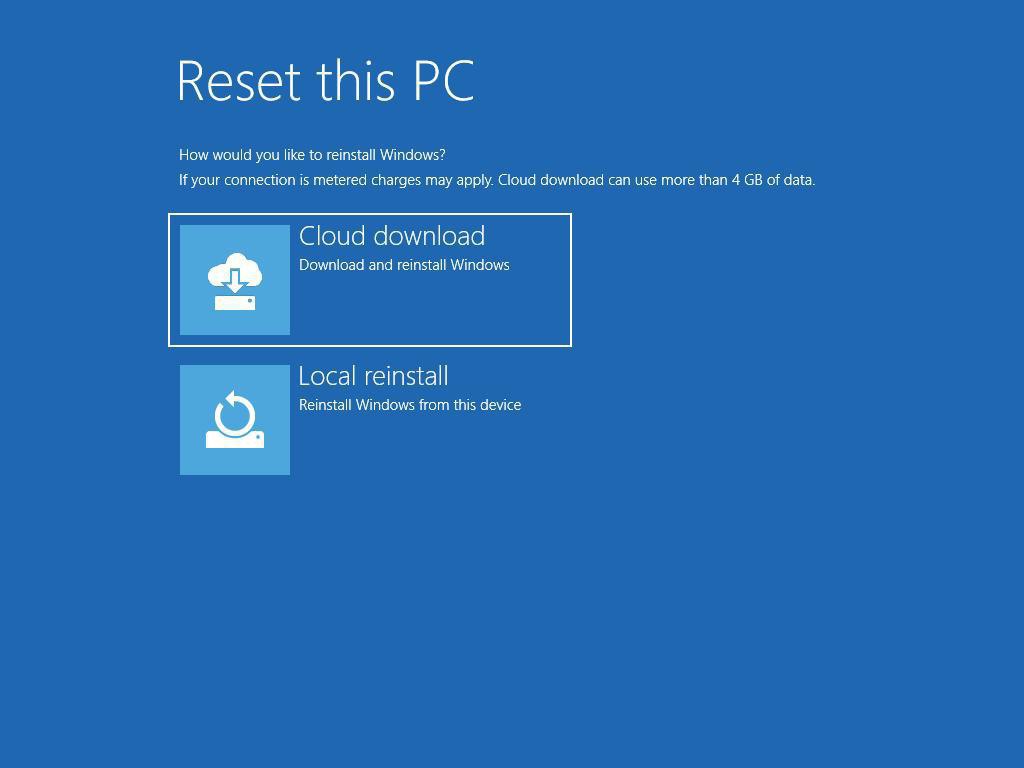1024x768 pixels.
Task: Select the highlighted Cloud download option box
Action: pyautogui.click(x=370, y=280)
